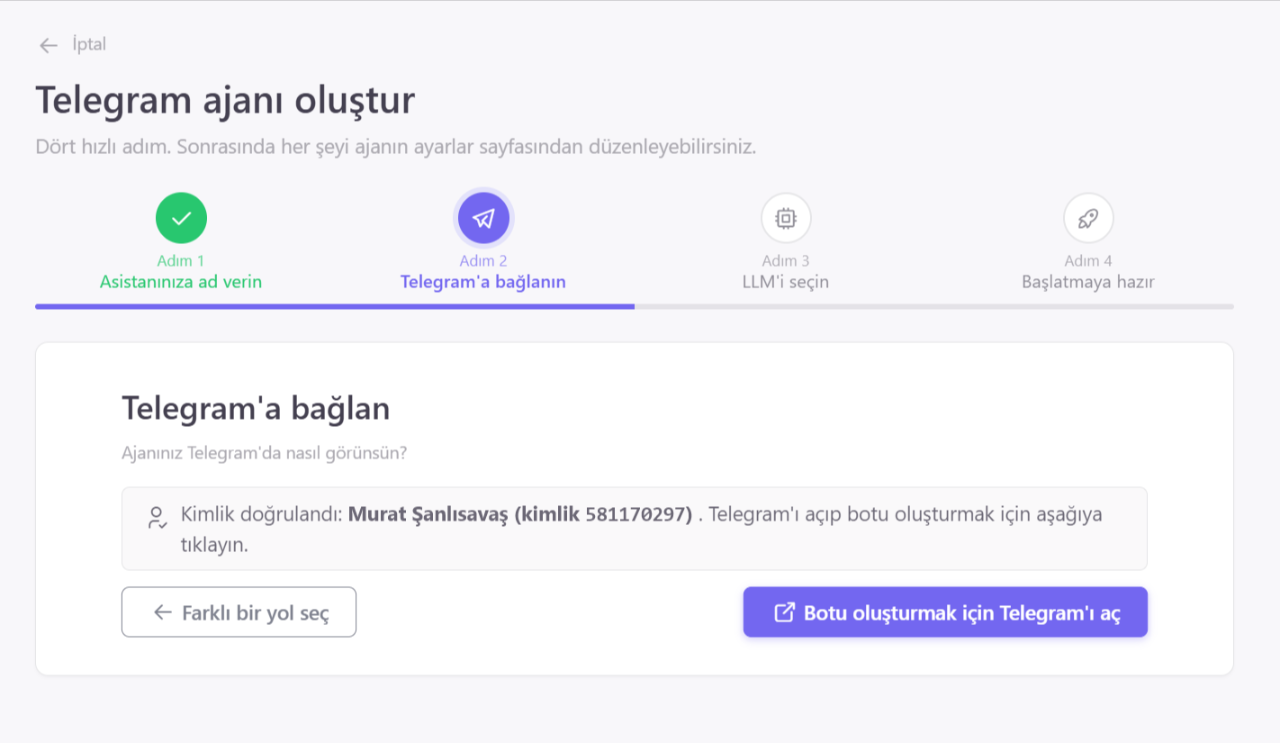Open the 'LLM'i seçin' step
Viewport: 1280px width, 743px height.
pos(786,282)
